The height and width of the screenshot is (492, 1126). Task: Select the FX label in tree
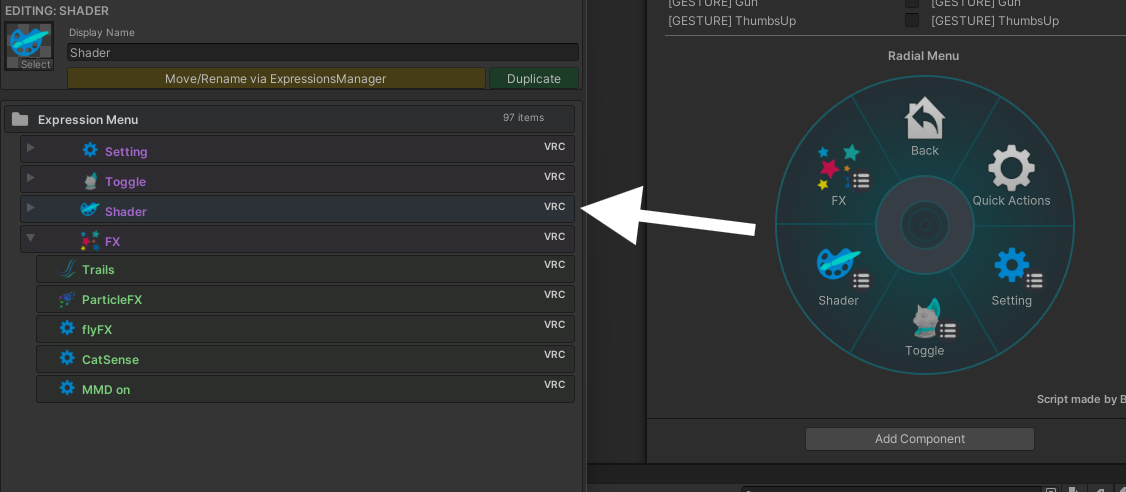tap(112, 242)
